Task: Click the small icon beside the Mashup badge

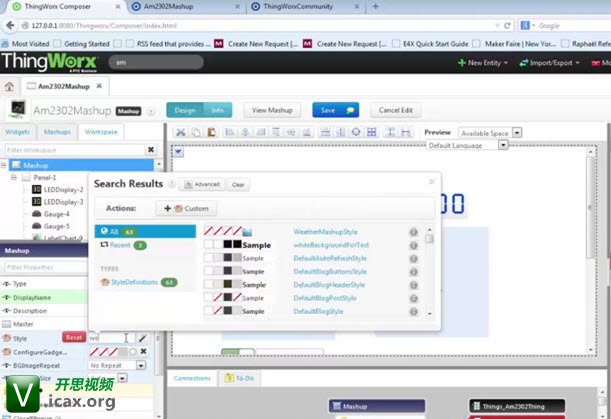Action: click(x=150, y=111)
